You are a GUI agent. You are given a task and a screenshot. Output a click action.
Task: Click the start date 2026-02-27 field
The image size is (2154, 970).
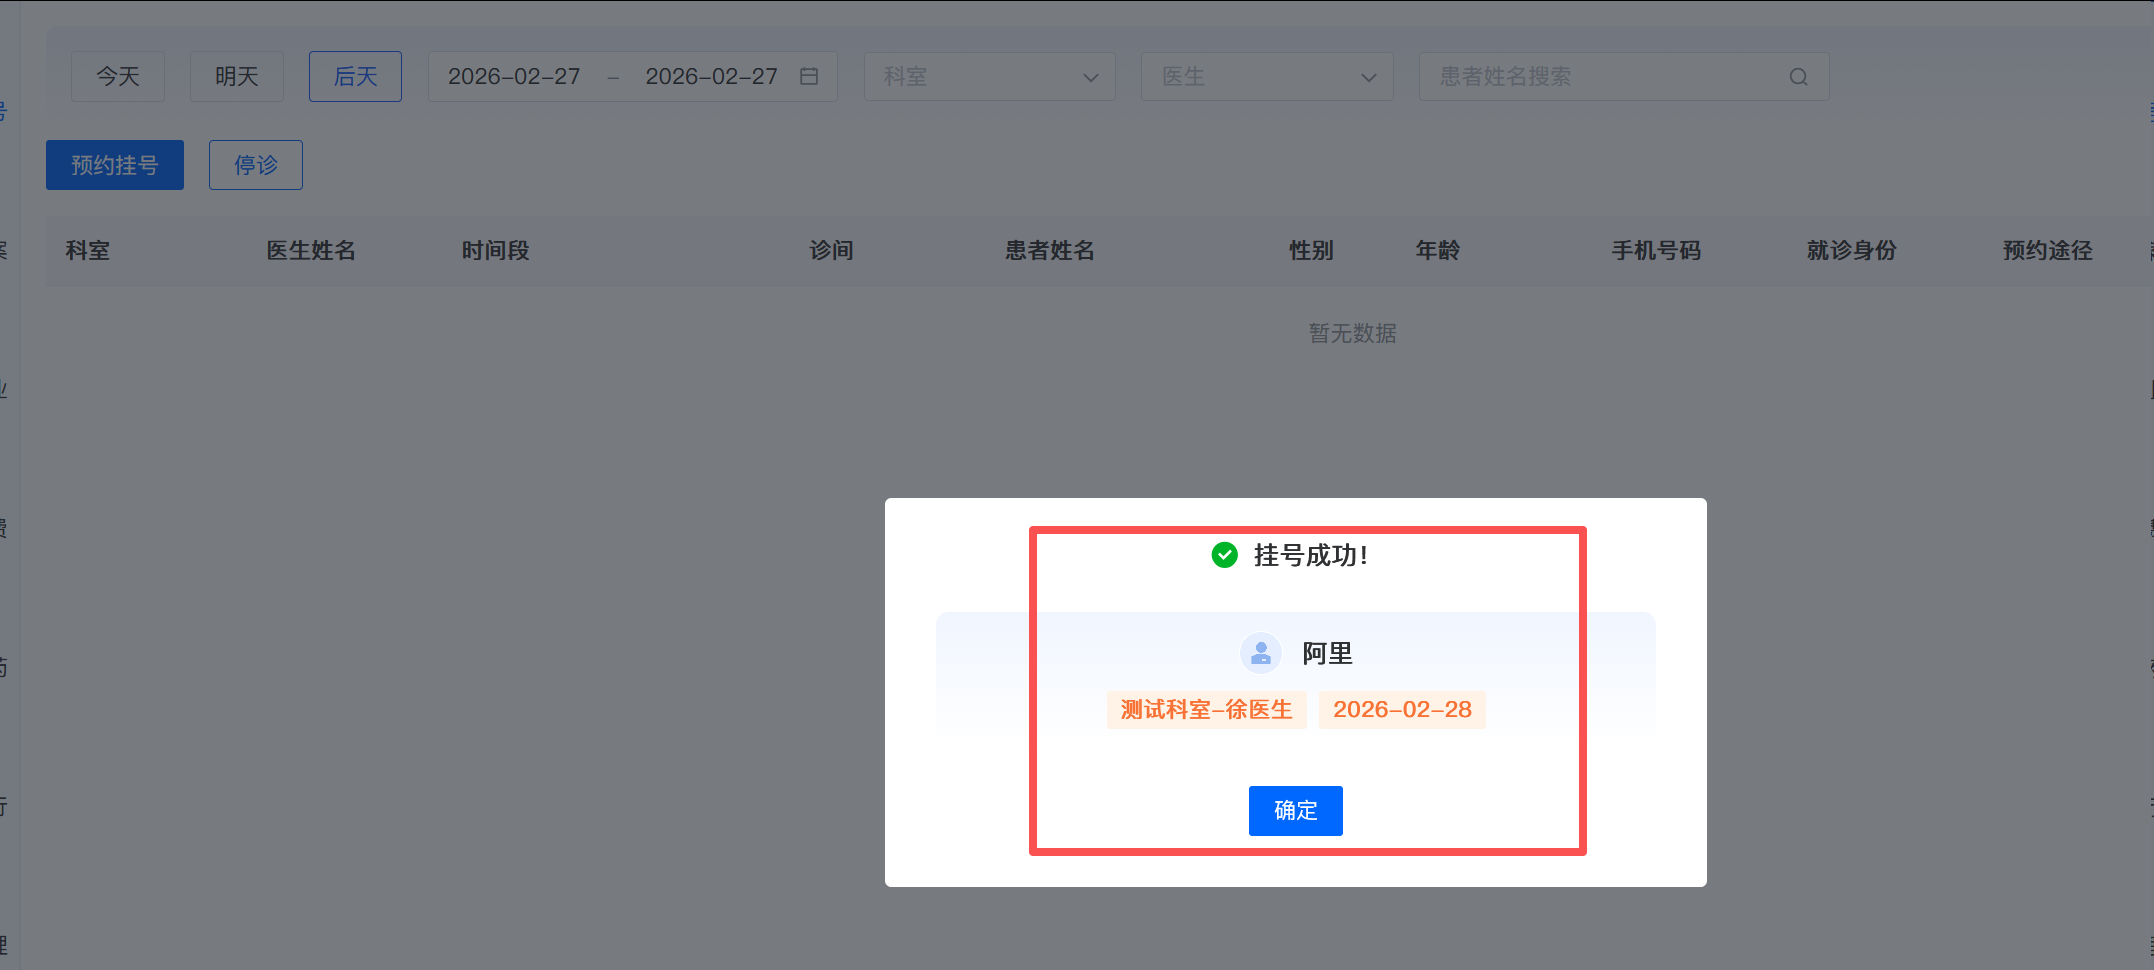pyautogui.click(x=514, y=77)
